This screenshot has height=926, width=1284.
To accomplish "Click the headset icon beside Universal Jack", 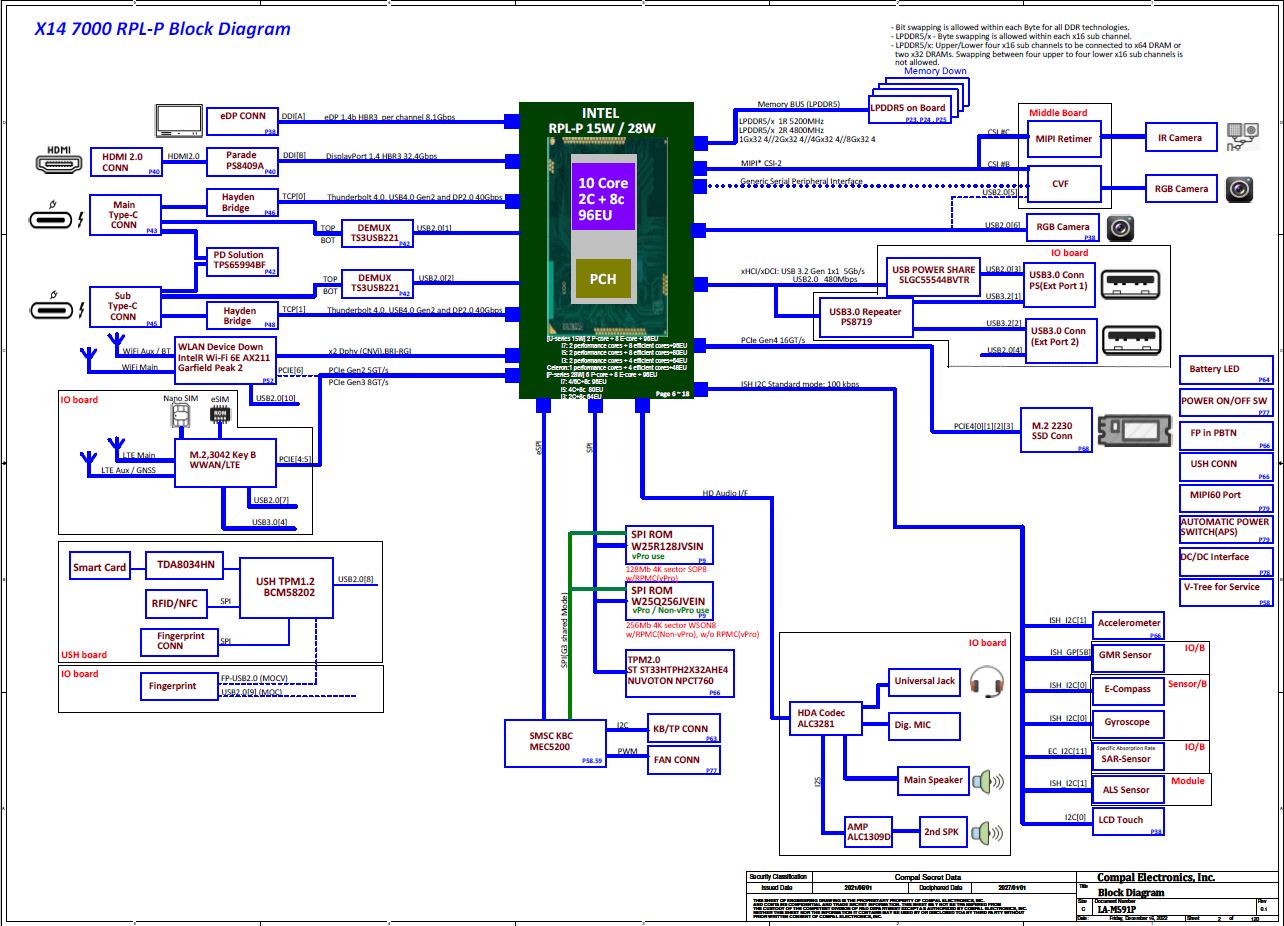I will (986, 683).
